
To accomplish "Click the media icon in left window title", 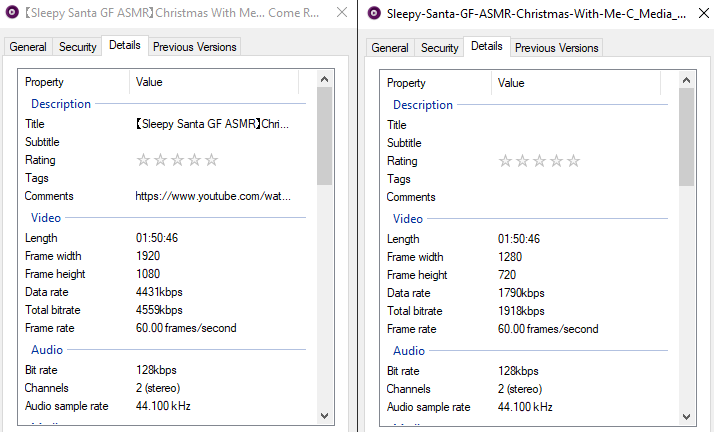I will (12, 12).
